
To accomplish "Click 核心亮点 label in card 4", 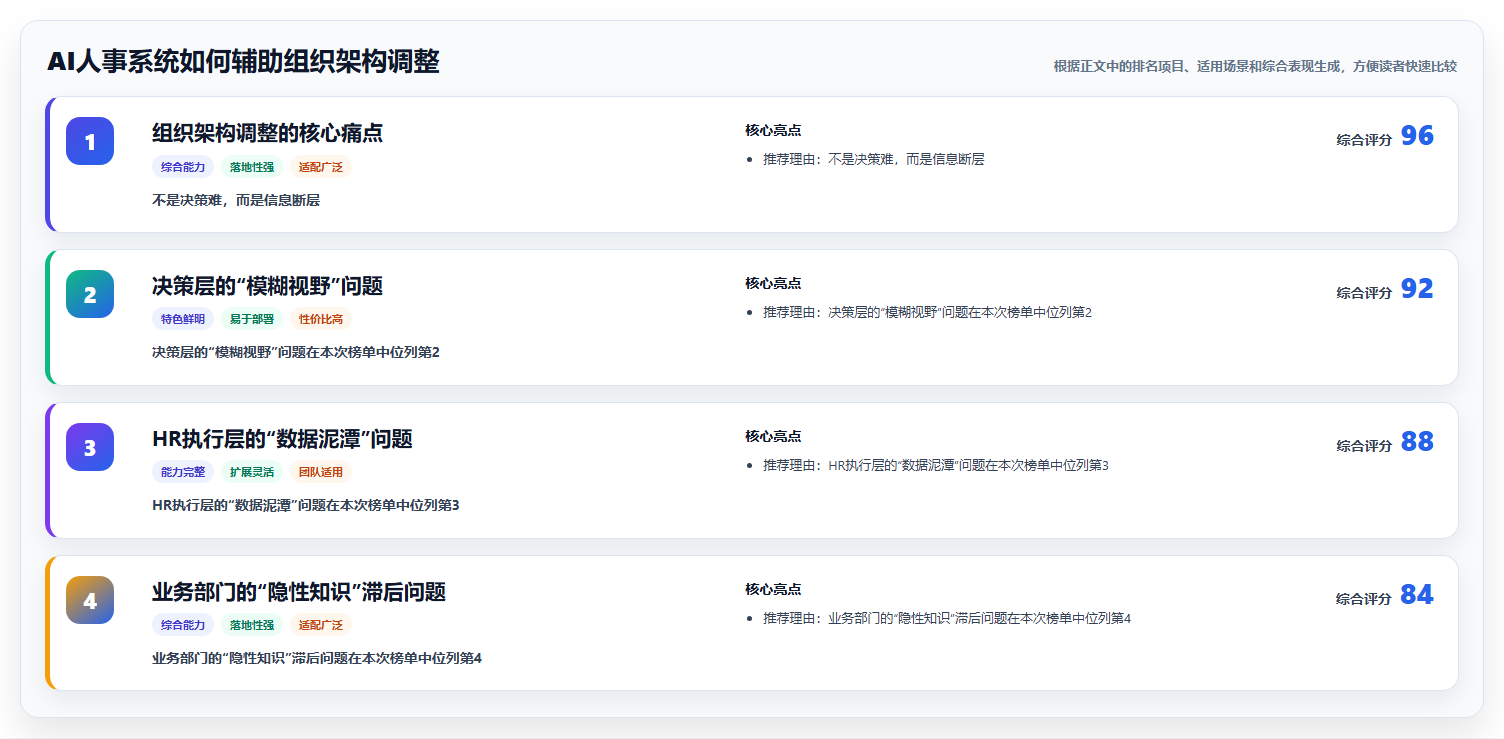I will 773,590.
